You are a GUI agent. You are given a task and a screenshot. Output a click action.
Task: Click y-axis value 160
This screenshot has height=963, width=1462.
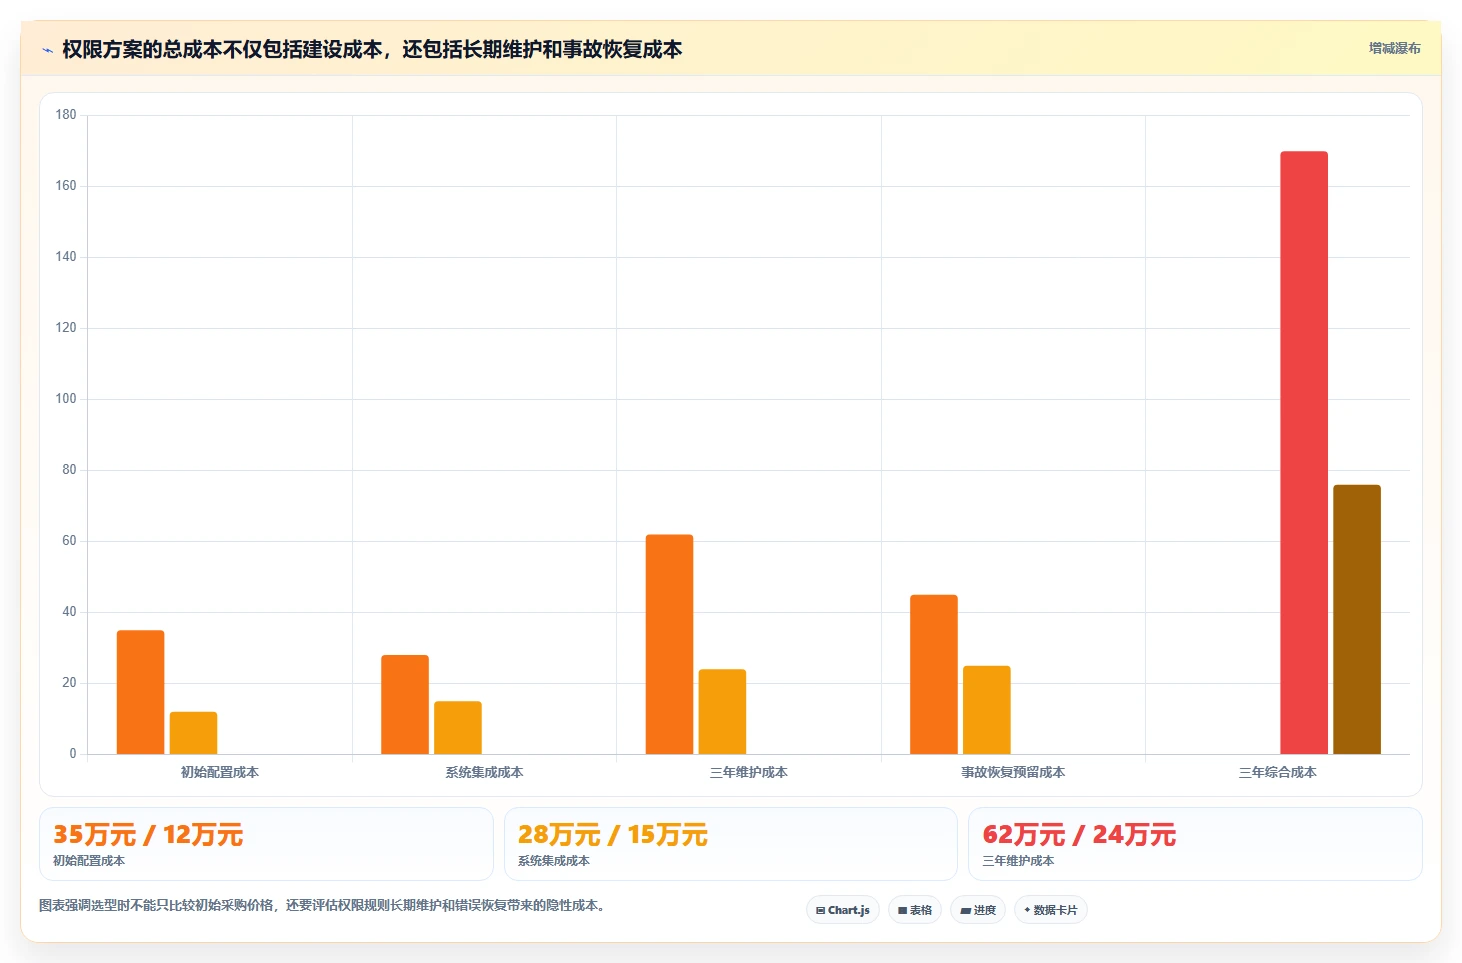click(66, 186)
